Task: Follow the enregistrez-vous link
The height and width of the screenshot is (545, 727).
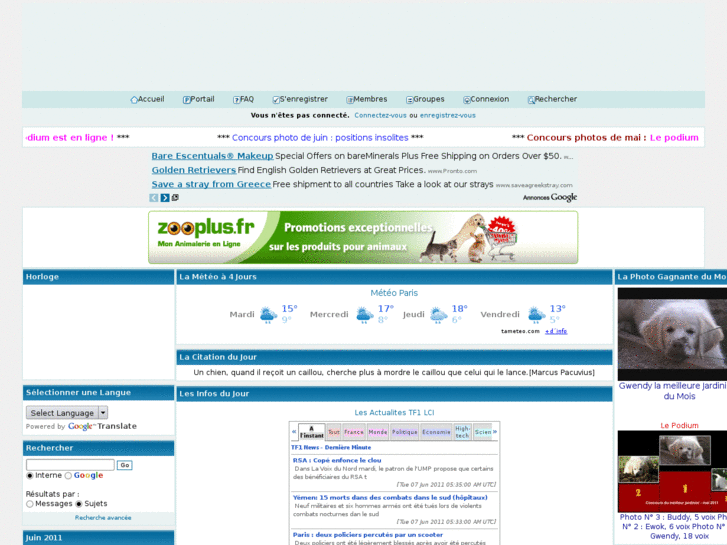Action: tap(448, 115)
